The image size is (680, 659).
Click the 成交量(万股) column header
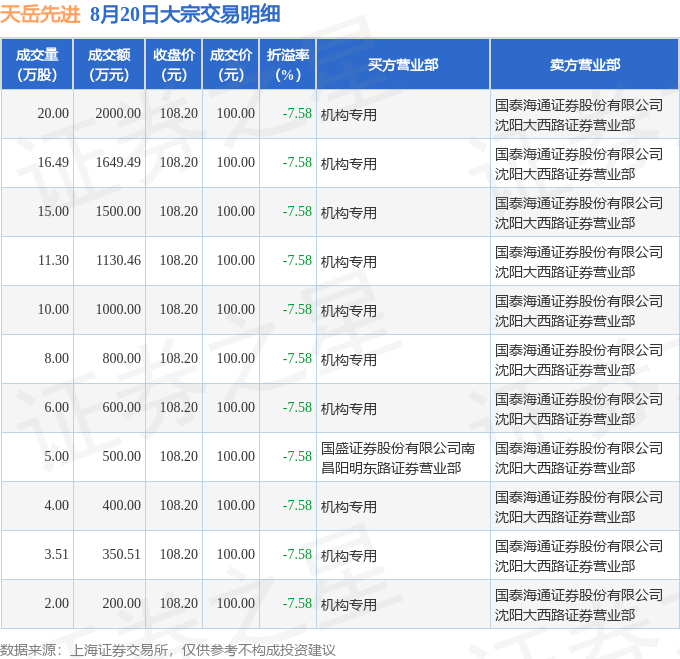coord(37,64)
